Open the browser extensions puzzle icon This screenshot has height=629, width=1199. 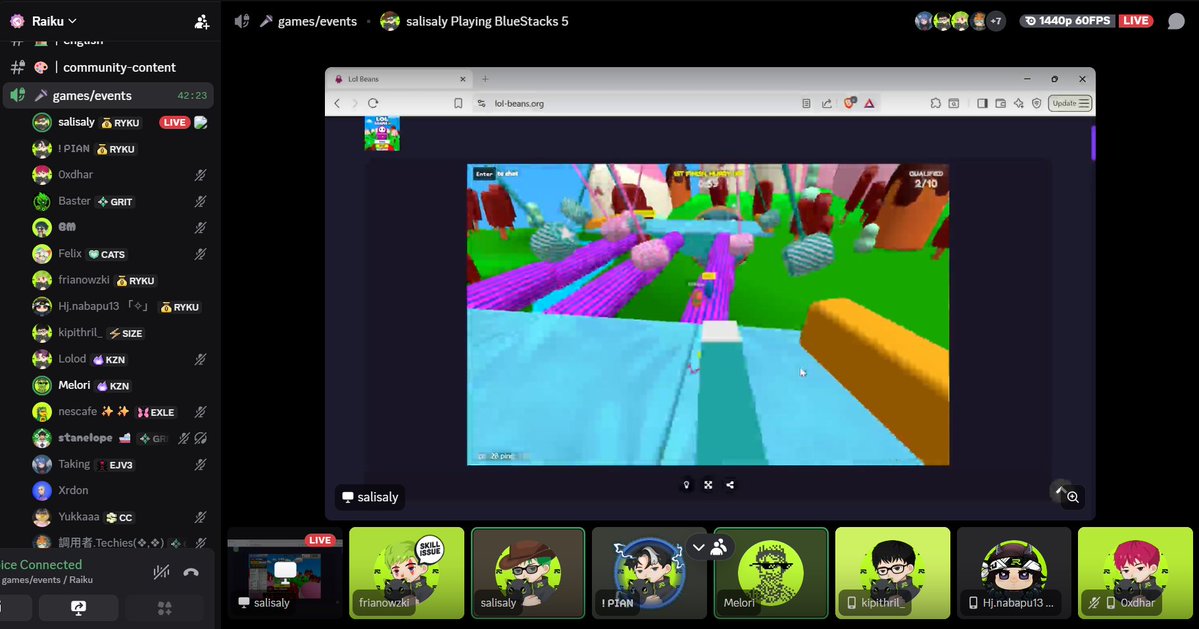[x=935, y=103]
